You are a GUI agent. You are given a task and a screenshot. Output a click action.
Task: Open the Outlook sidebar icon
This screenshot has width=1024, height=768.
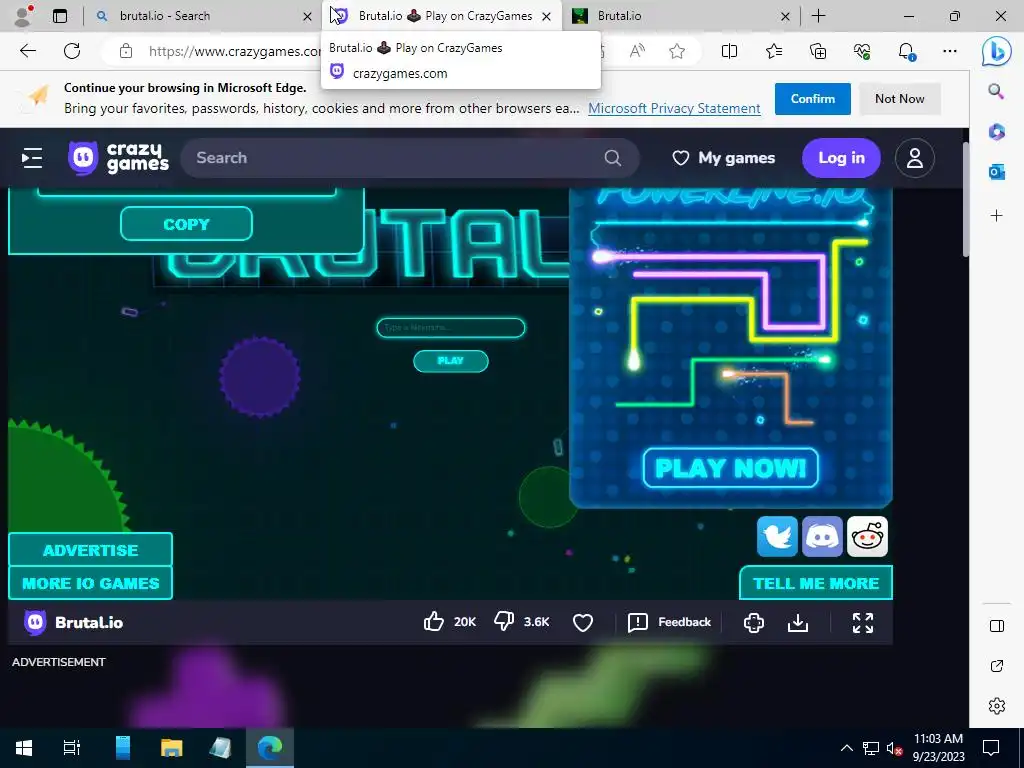pyautogui.click(x=997, y=172)
